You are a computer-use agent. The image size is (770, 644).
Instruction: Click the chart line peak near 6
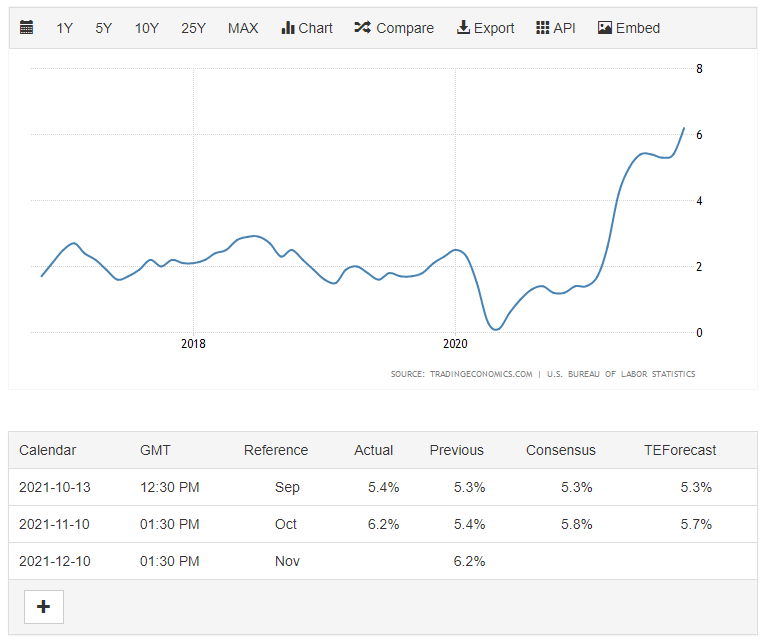684,128
